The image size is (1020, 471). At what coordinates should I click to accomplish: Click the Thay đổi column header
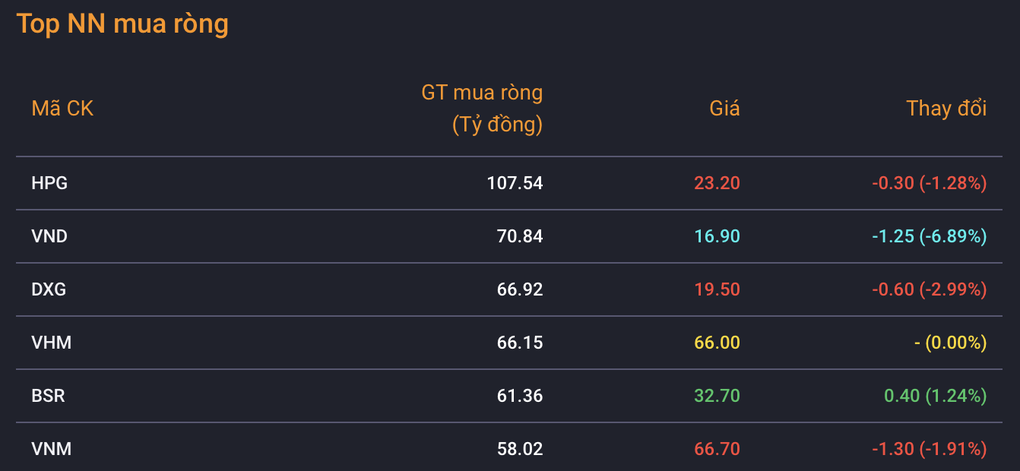coord(946,109)
